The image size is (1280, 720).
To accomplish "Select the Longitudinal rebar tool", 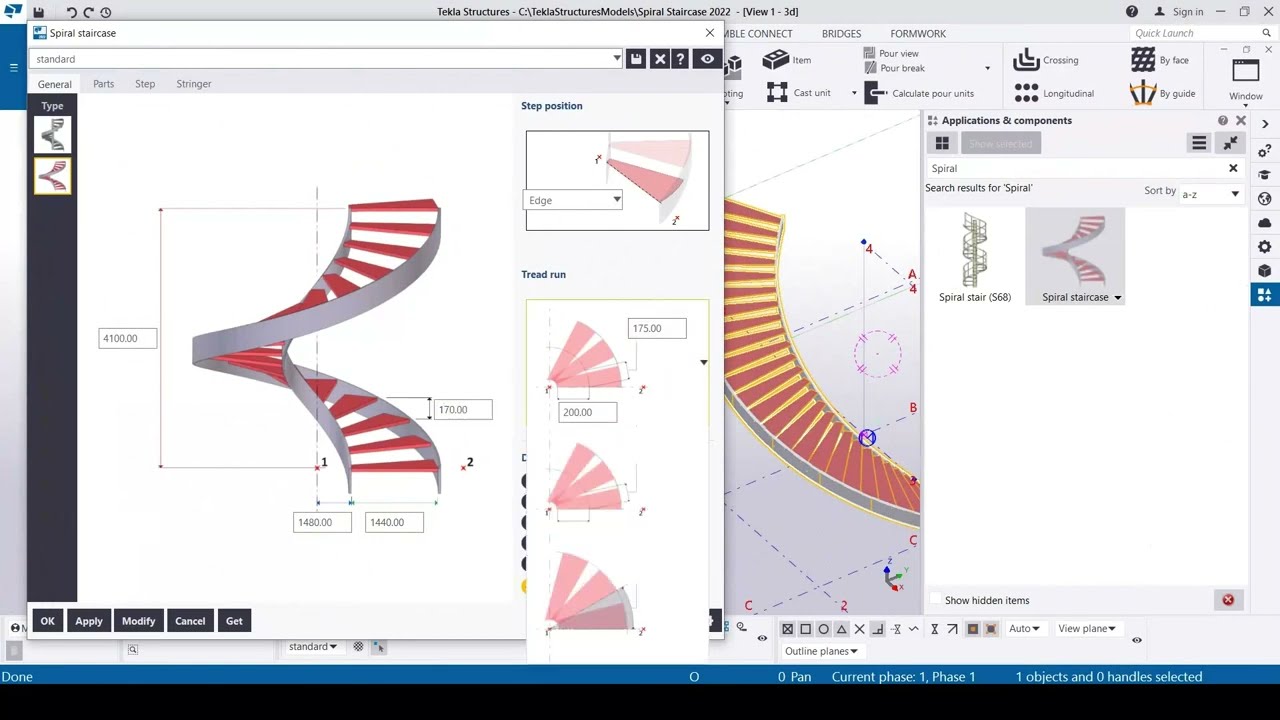I will point(1053,93).
